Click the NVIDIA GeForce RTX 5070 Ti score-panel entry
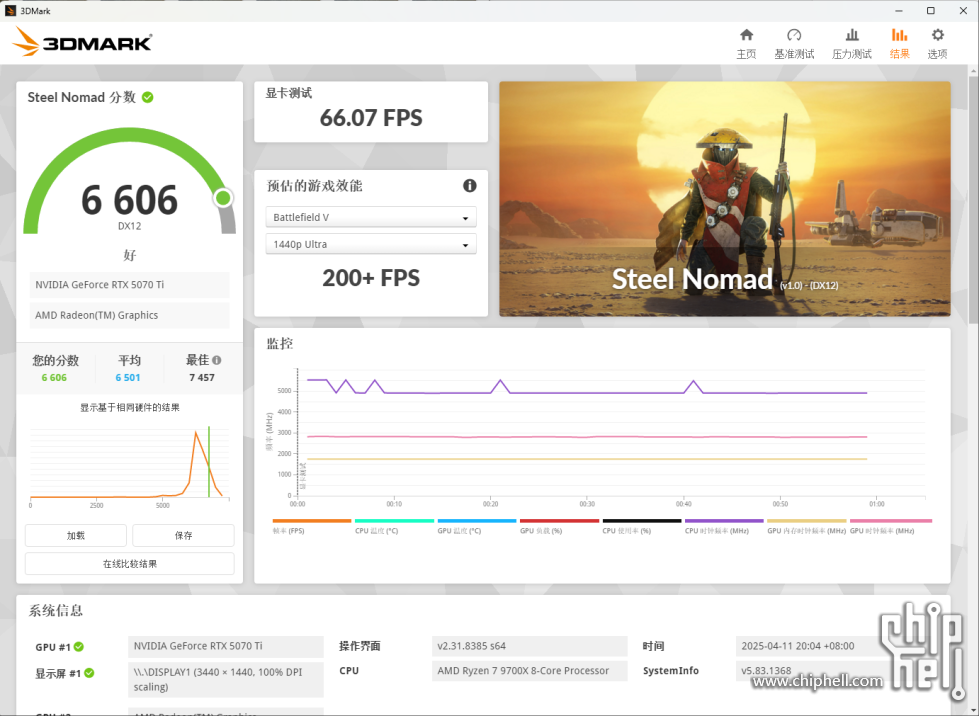 point(129,285)
